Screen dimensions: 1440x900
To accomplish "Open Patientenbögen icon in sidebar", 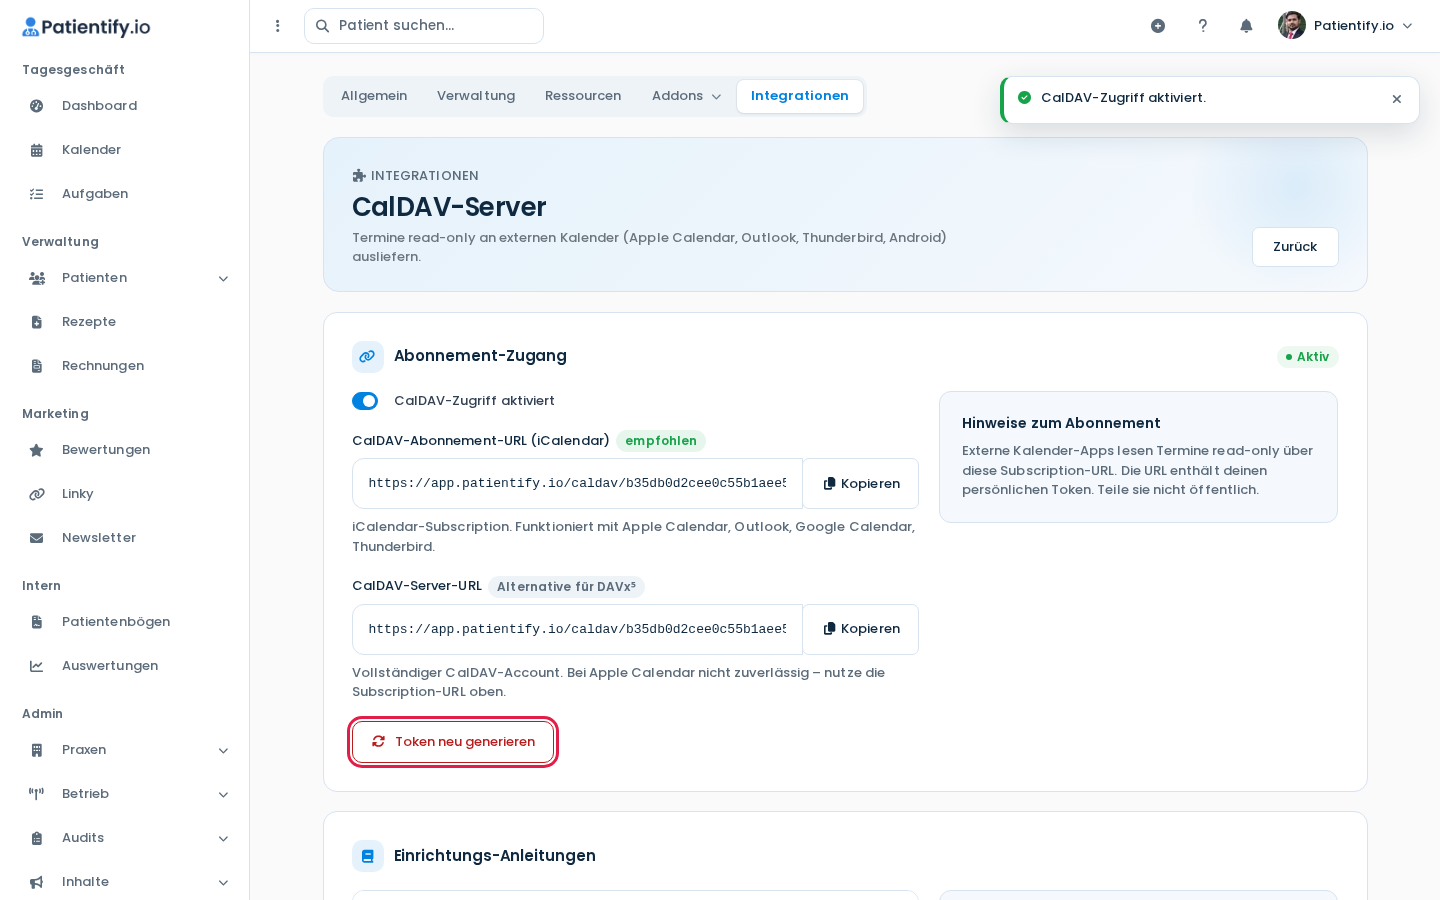I will tap(37, 622).
